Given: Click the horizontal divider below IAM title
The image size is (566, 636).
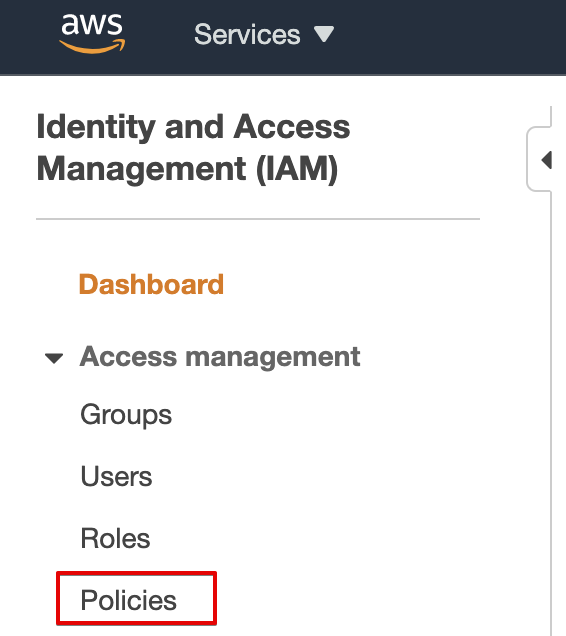Looking at the screenshot, I should point(258,219).
